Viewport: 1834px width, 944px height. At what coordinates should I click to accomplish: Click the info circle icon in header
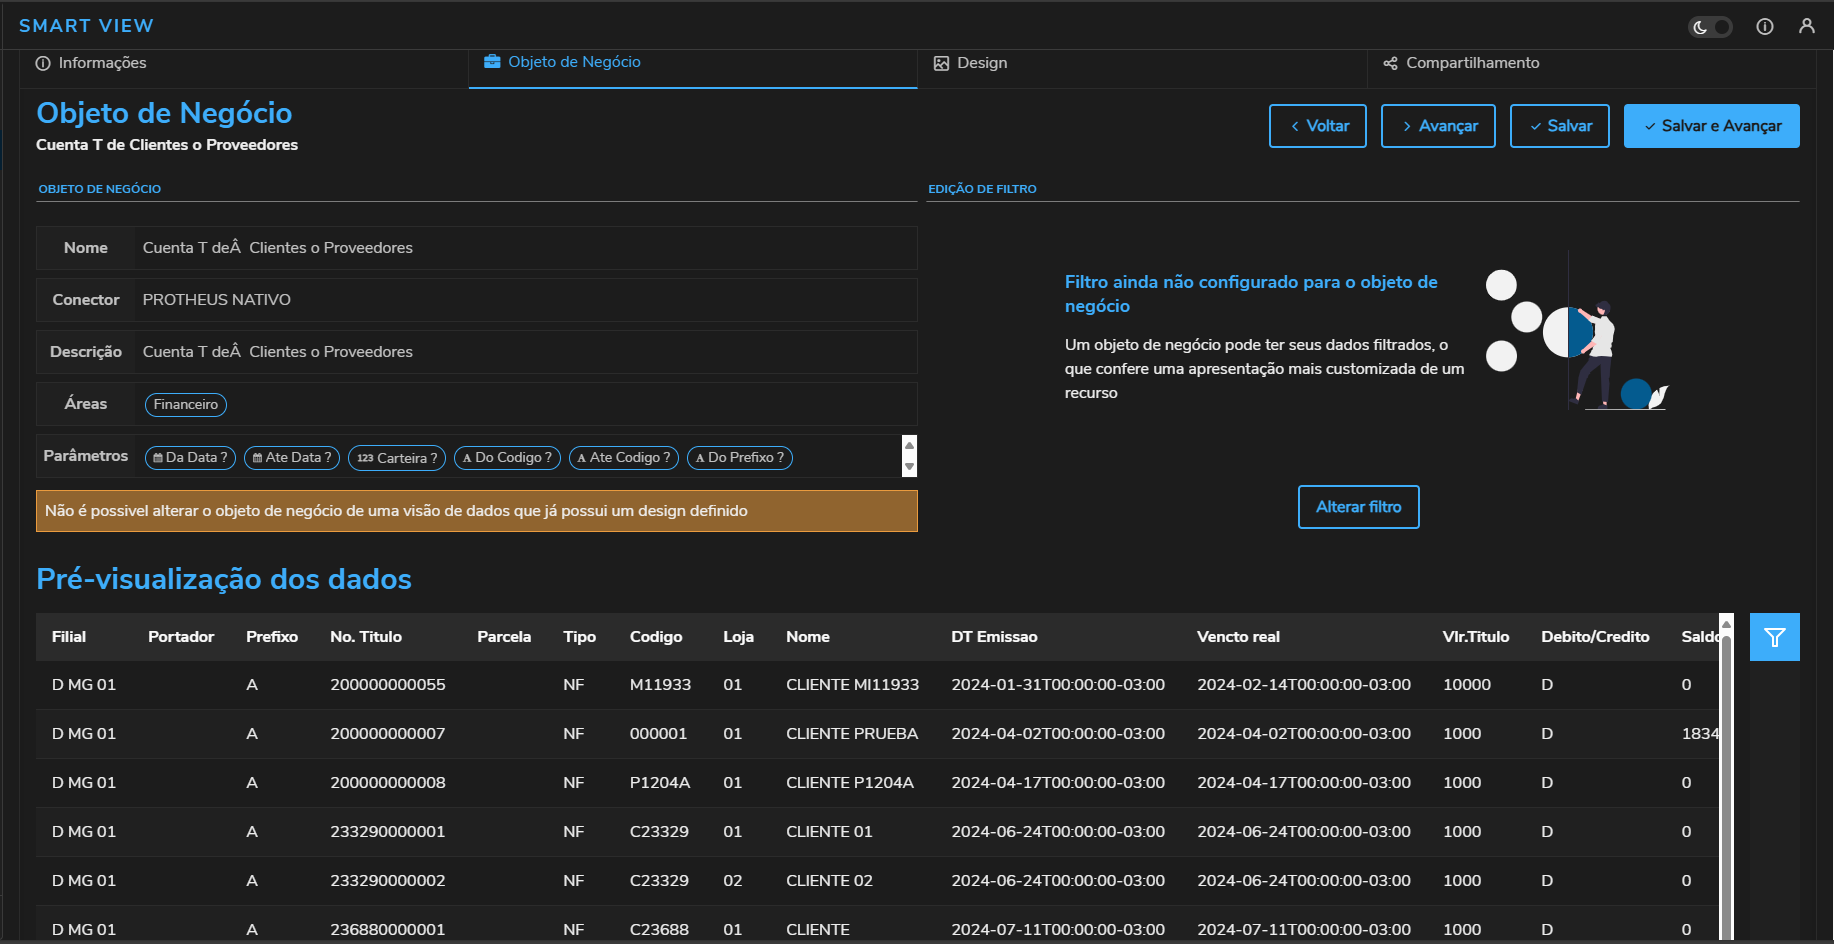(x=1765, y=27)
